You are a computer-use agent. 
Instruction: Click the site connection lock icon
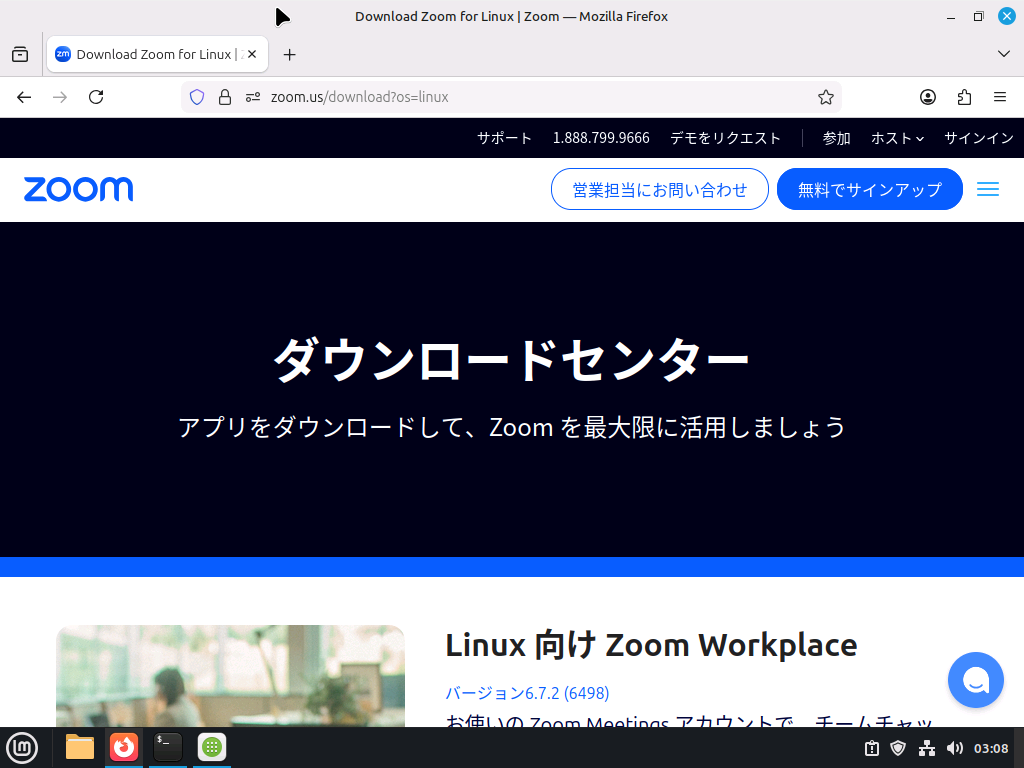226,97
